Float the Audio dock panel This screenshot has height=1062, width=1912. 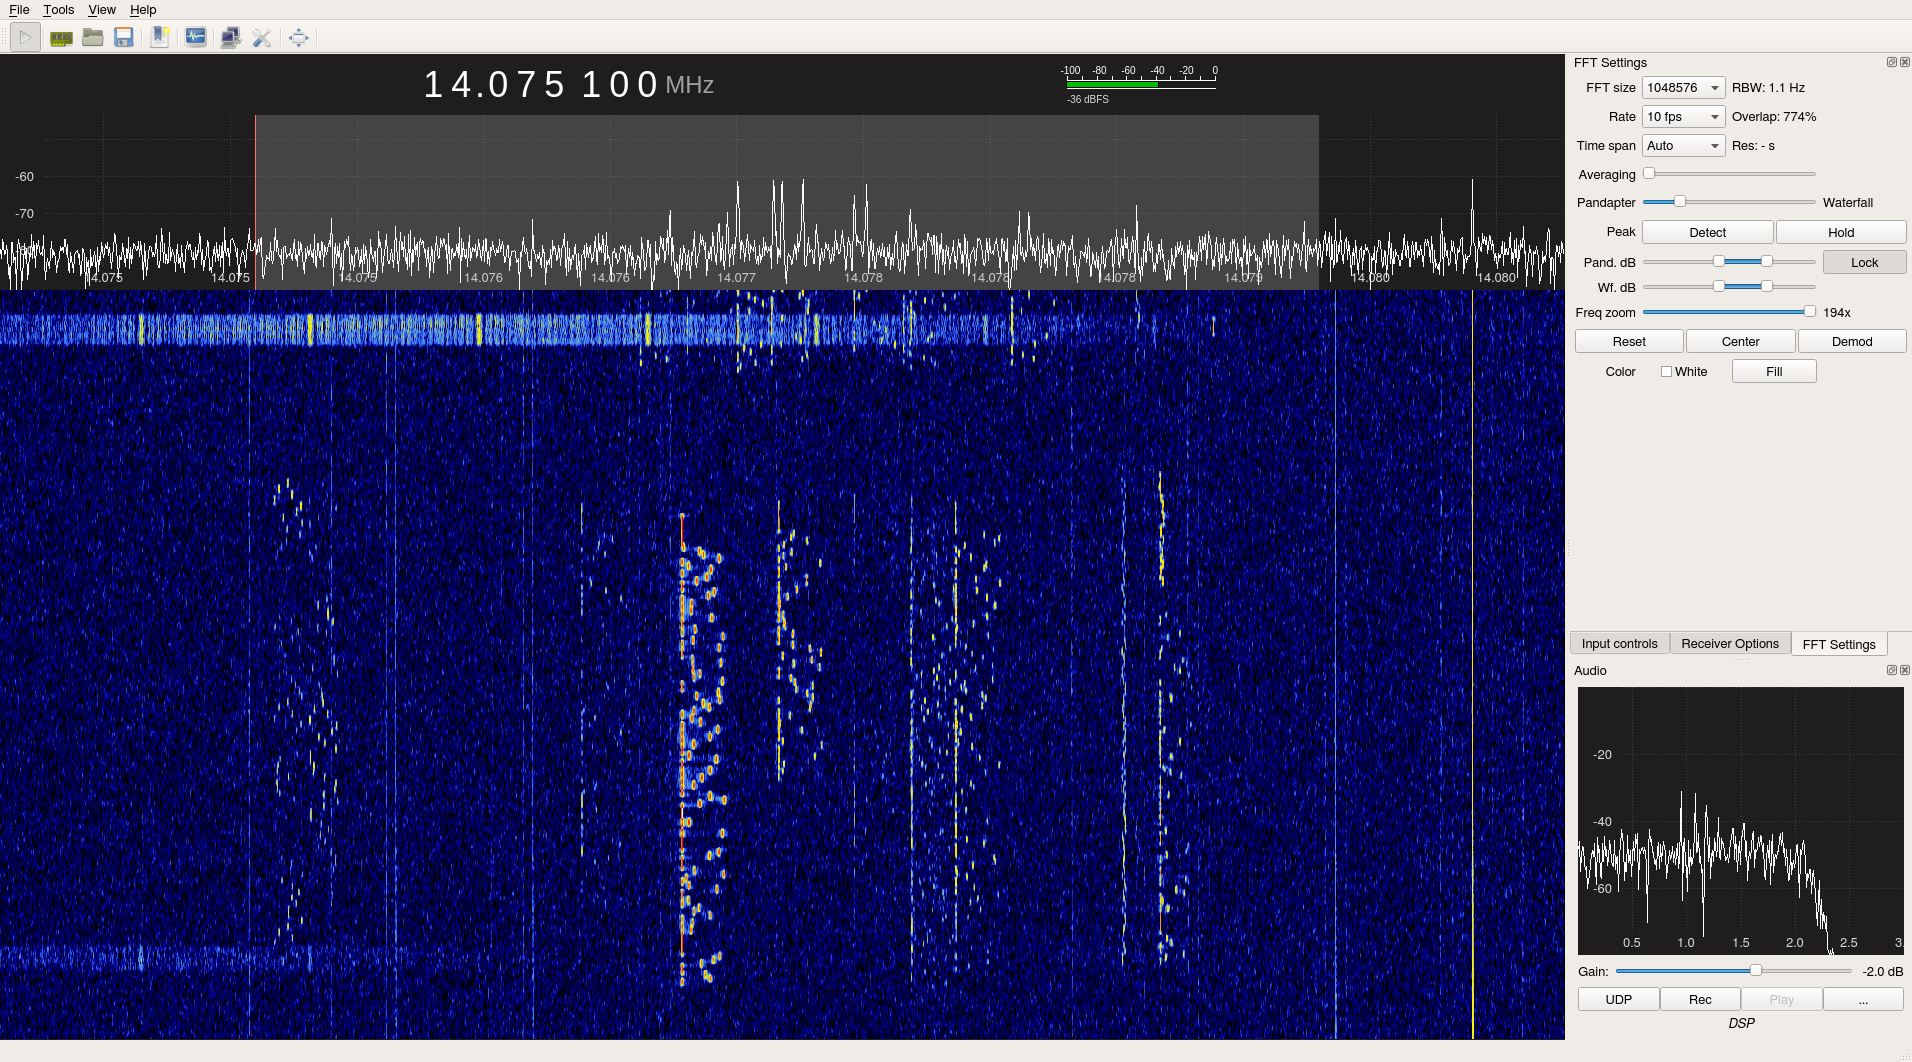(1891, 670)
